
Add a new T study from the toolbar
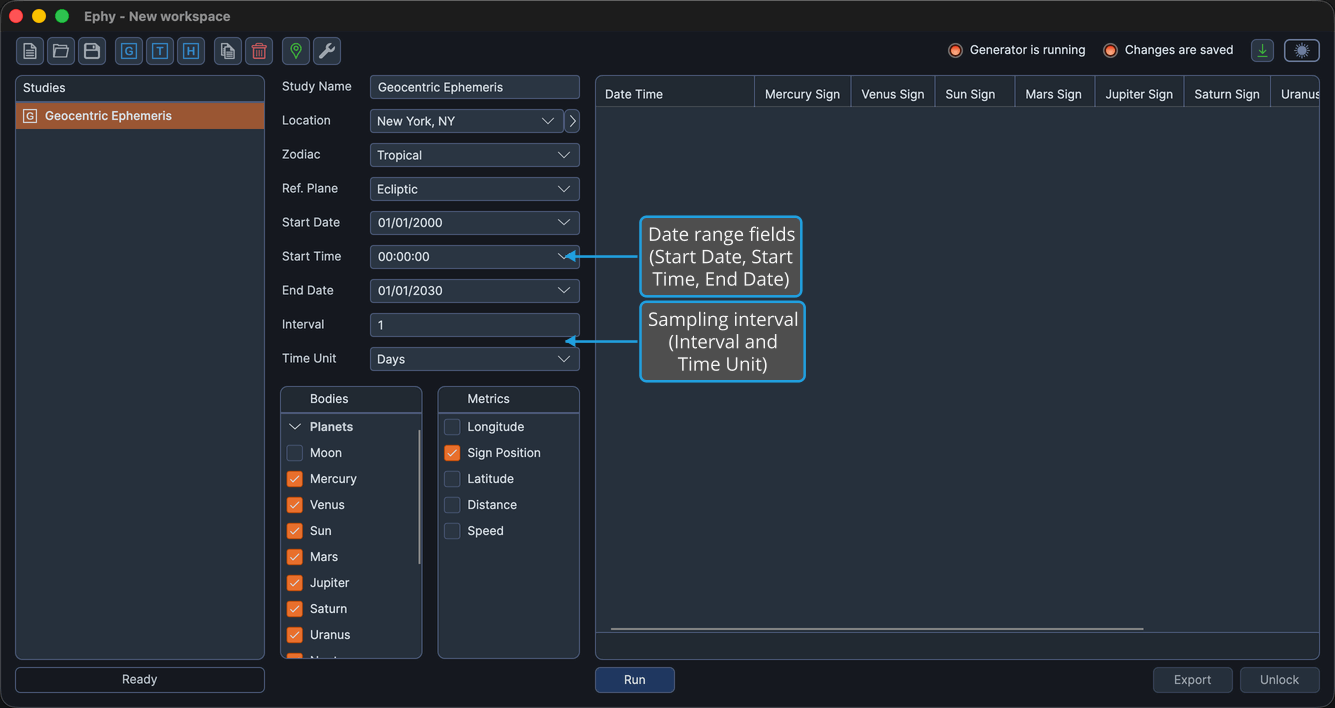[x=160, y=51]
